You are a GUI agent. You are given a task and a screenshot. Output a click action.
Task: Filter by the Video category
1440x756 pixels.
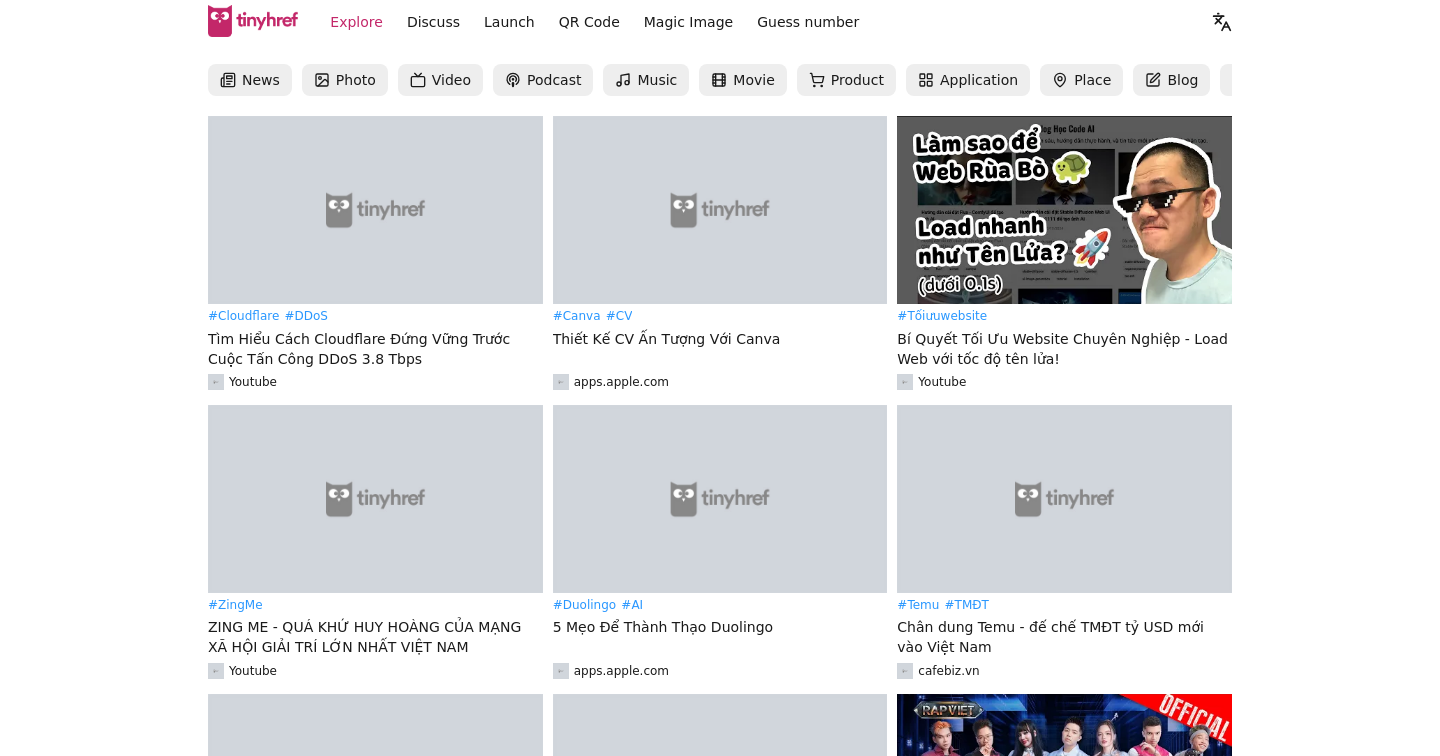pyautogui.click(x=440, y=80)
